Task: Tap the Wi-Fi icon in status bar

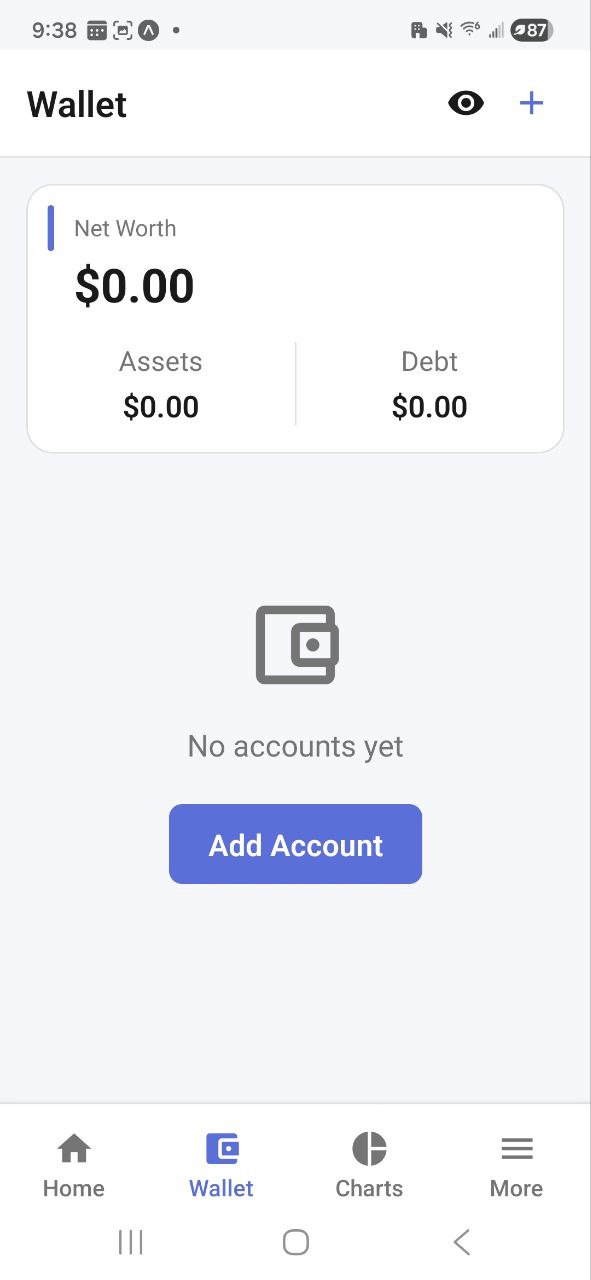Action: tap(470, 29)
